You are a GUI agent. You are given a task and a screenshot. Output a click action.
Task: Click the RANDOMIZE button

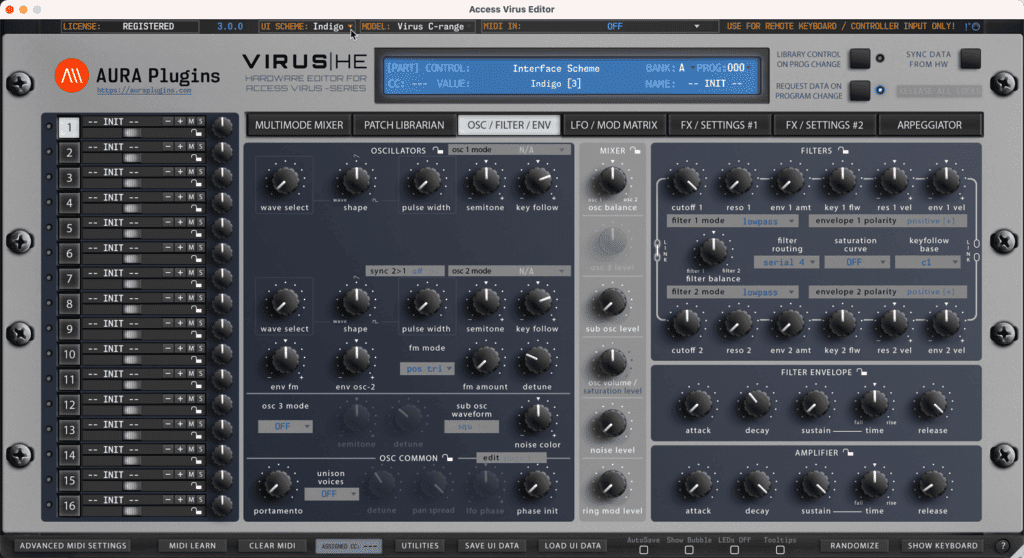[854, 546]
